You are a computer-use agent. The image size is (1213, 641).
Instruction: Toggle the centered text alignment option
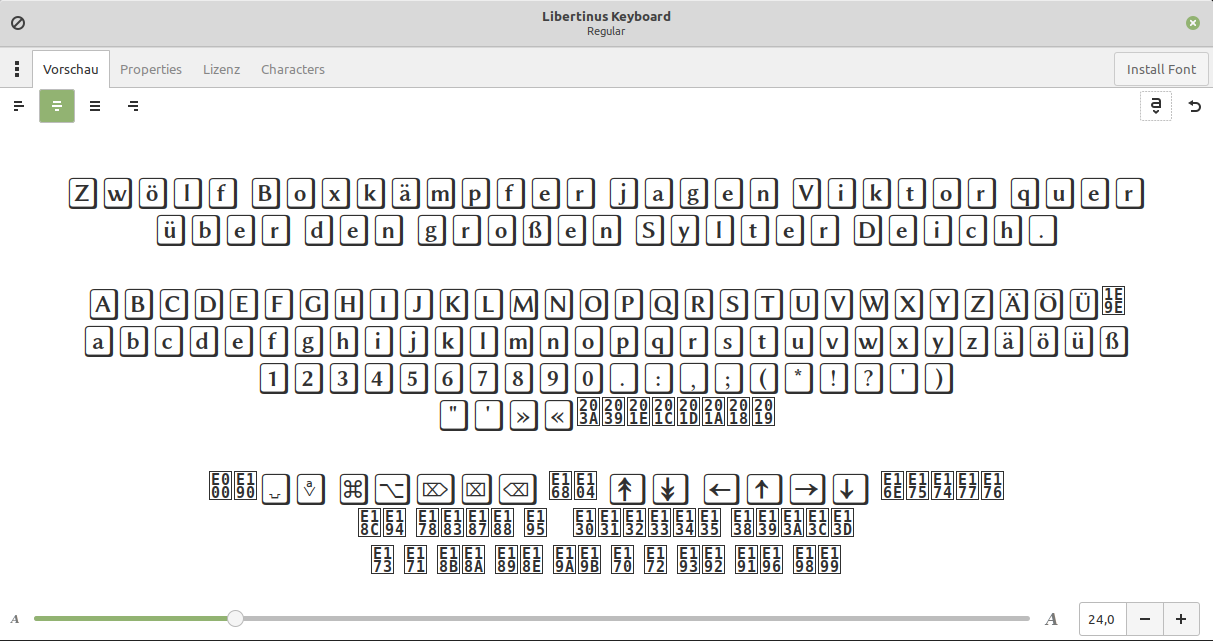(x=57, y=106)
